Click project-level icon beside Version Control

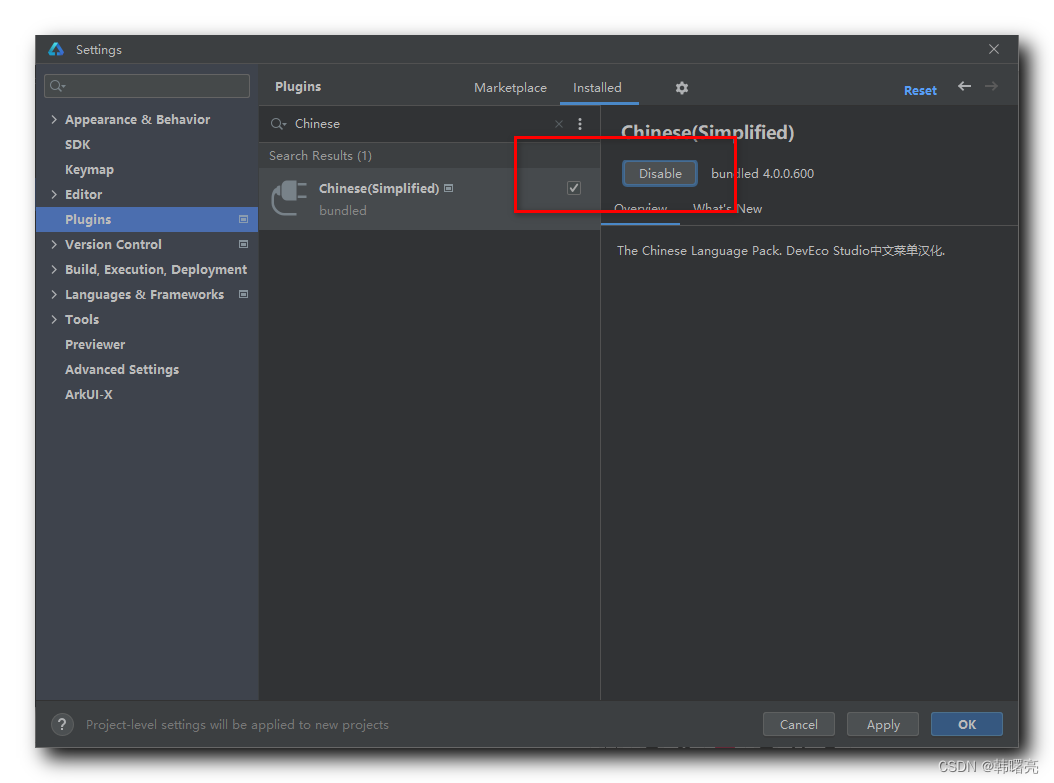(x=243, y=244)
